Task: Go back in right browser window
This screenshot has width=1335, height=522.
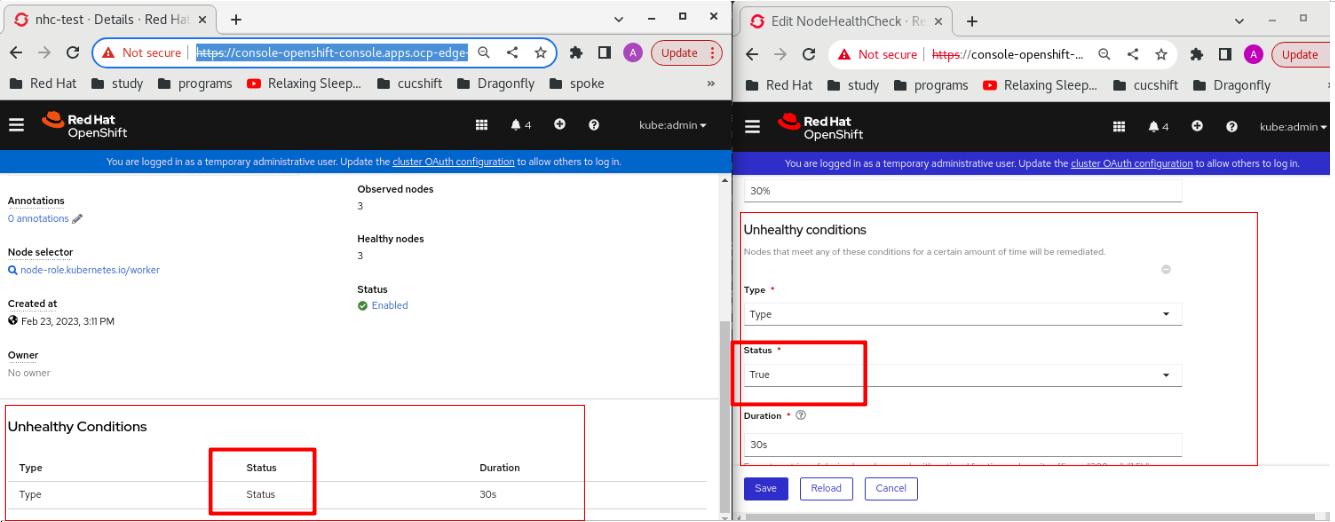Action: 753,54
